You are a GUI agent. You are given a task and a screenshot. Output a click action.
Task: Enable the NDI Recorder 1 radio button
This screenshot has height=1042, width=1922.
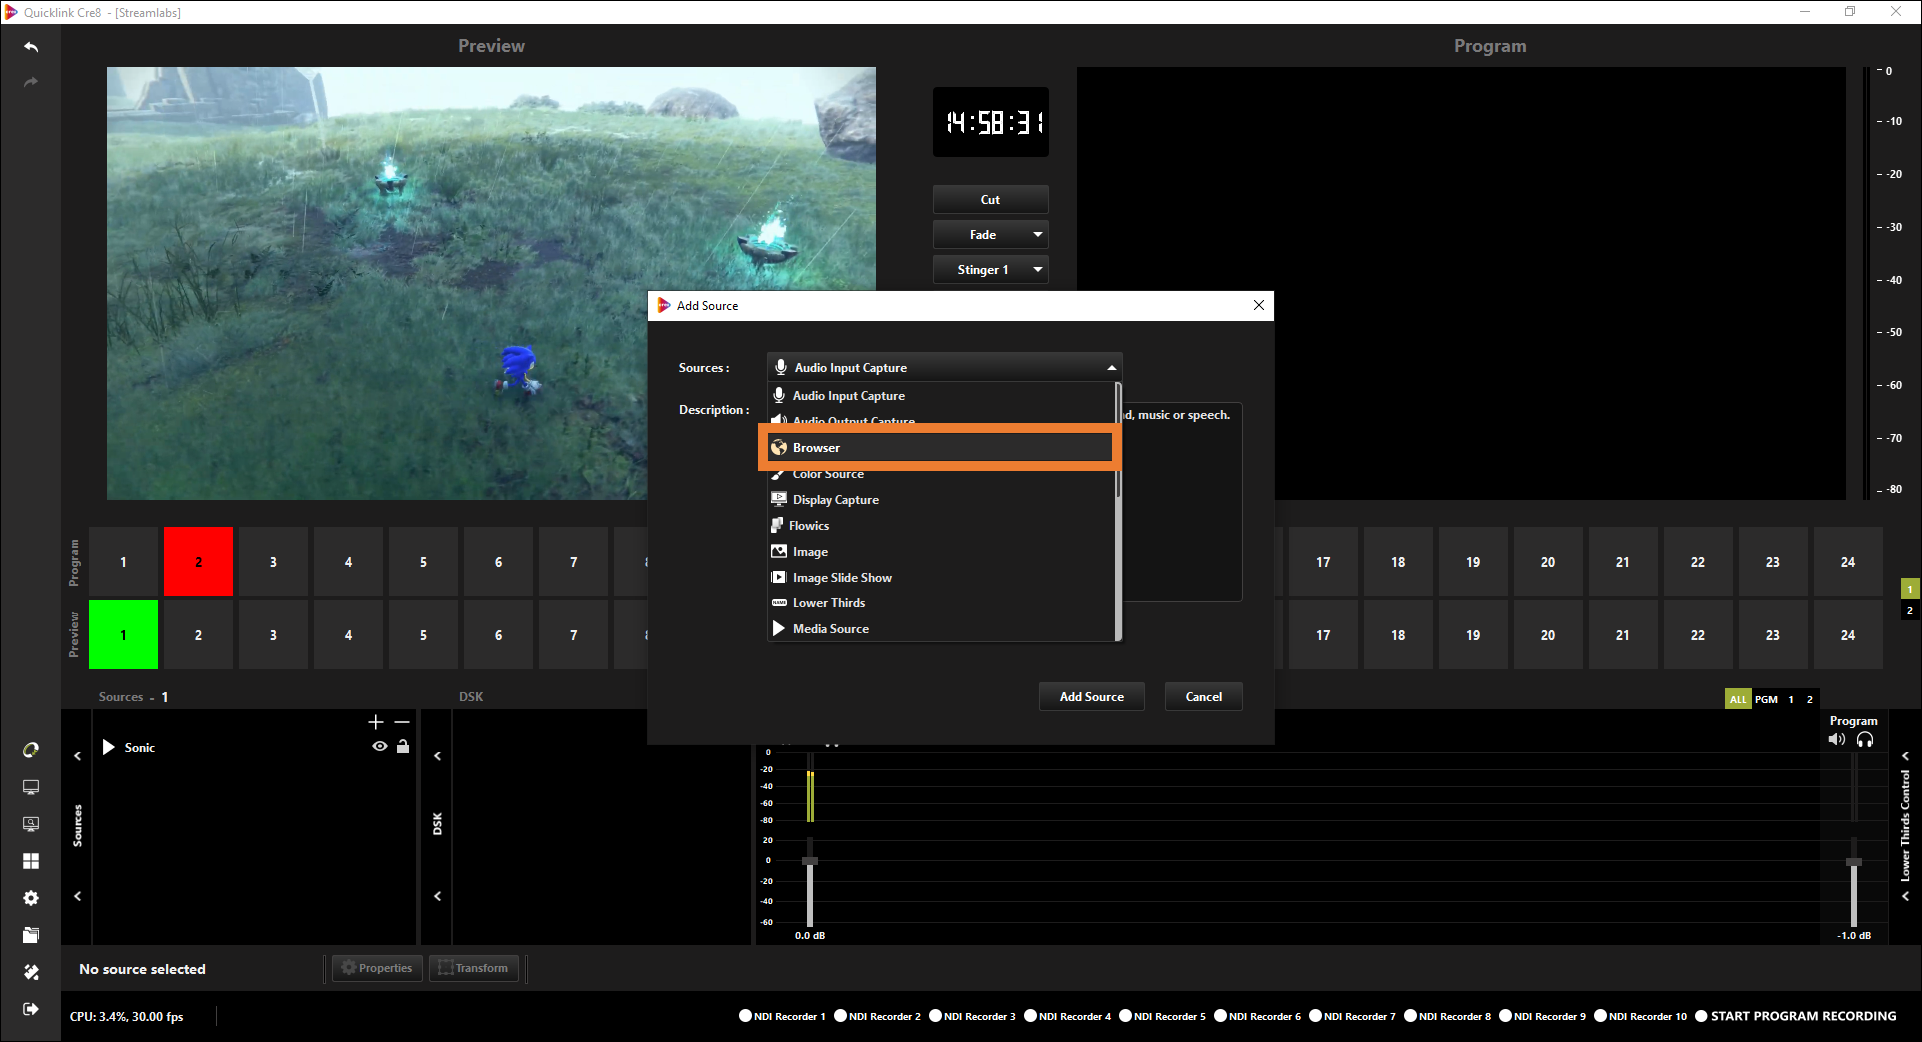click(745, 1016)
